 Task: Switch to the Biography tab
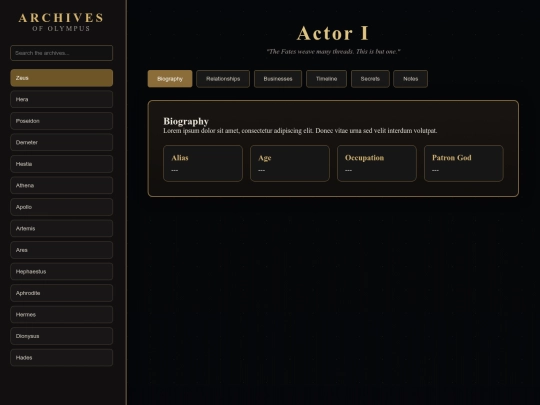[x=170, y=79]
